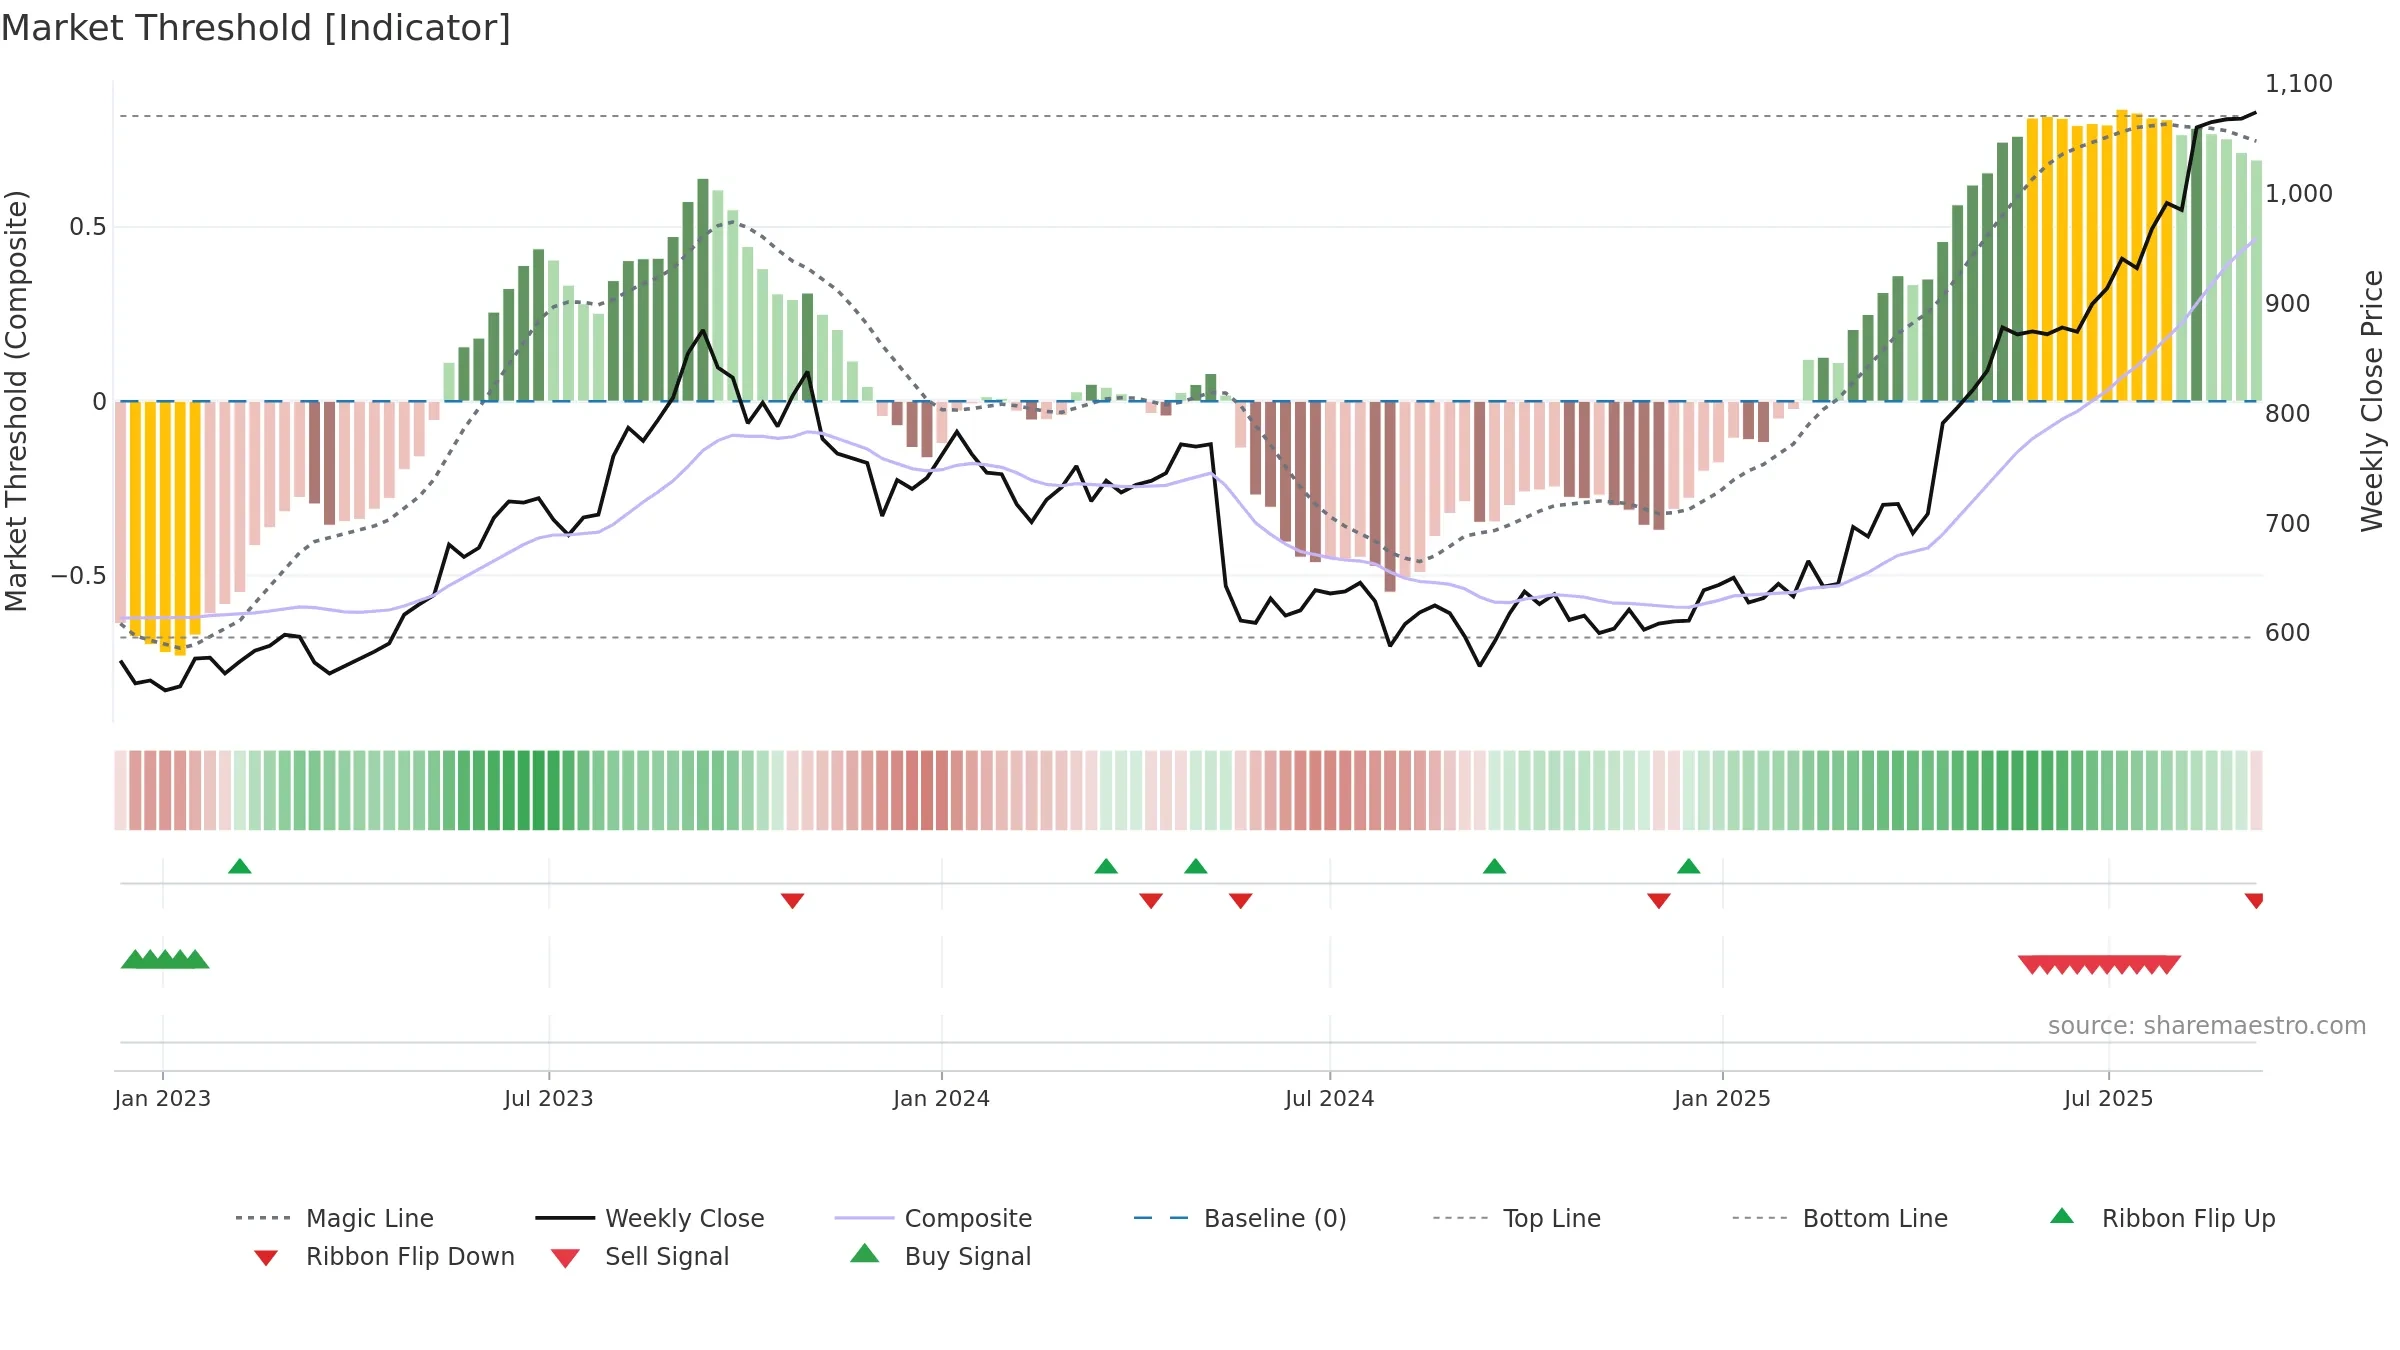Click the Market Threshold [Indicator] chart title
The height and width of the screenshot is (1350, 2400).
coord(256,28)
